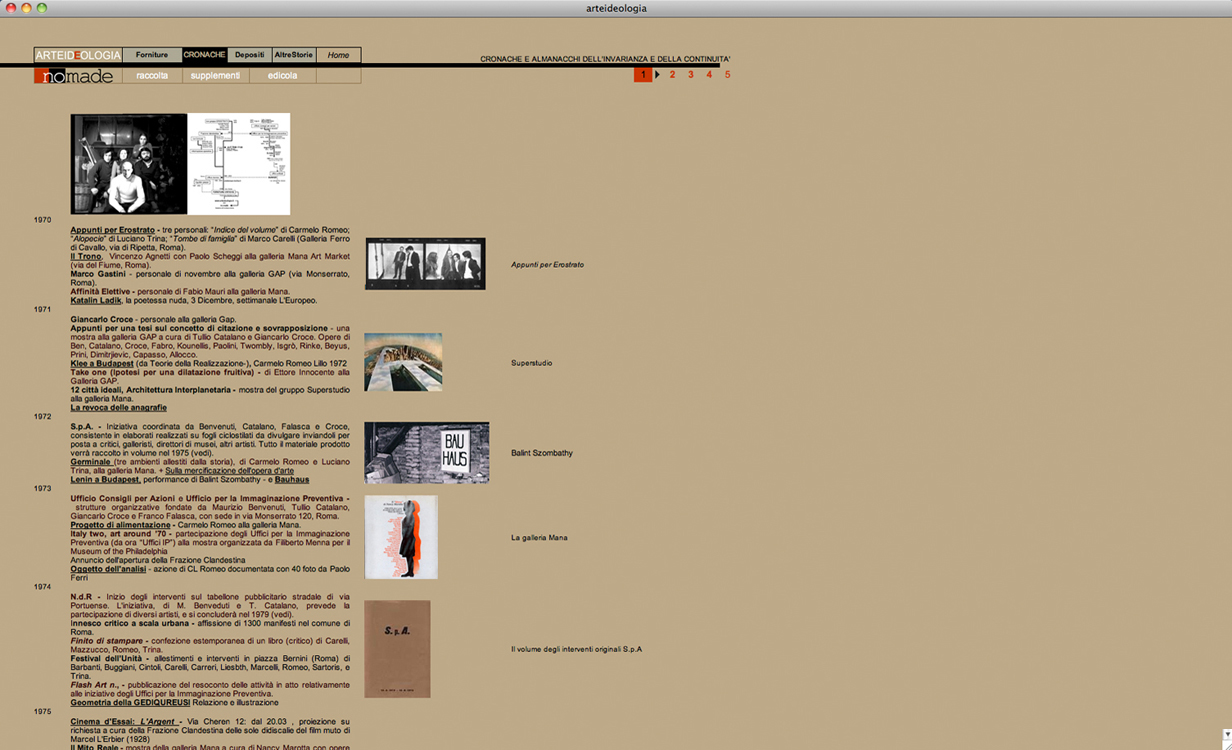This screenshot has width=1232, height=750.
Task: Click the 'Affinità Elettive' entry heading
Action: tap(100, 291)
